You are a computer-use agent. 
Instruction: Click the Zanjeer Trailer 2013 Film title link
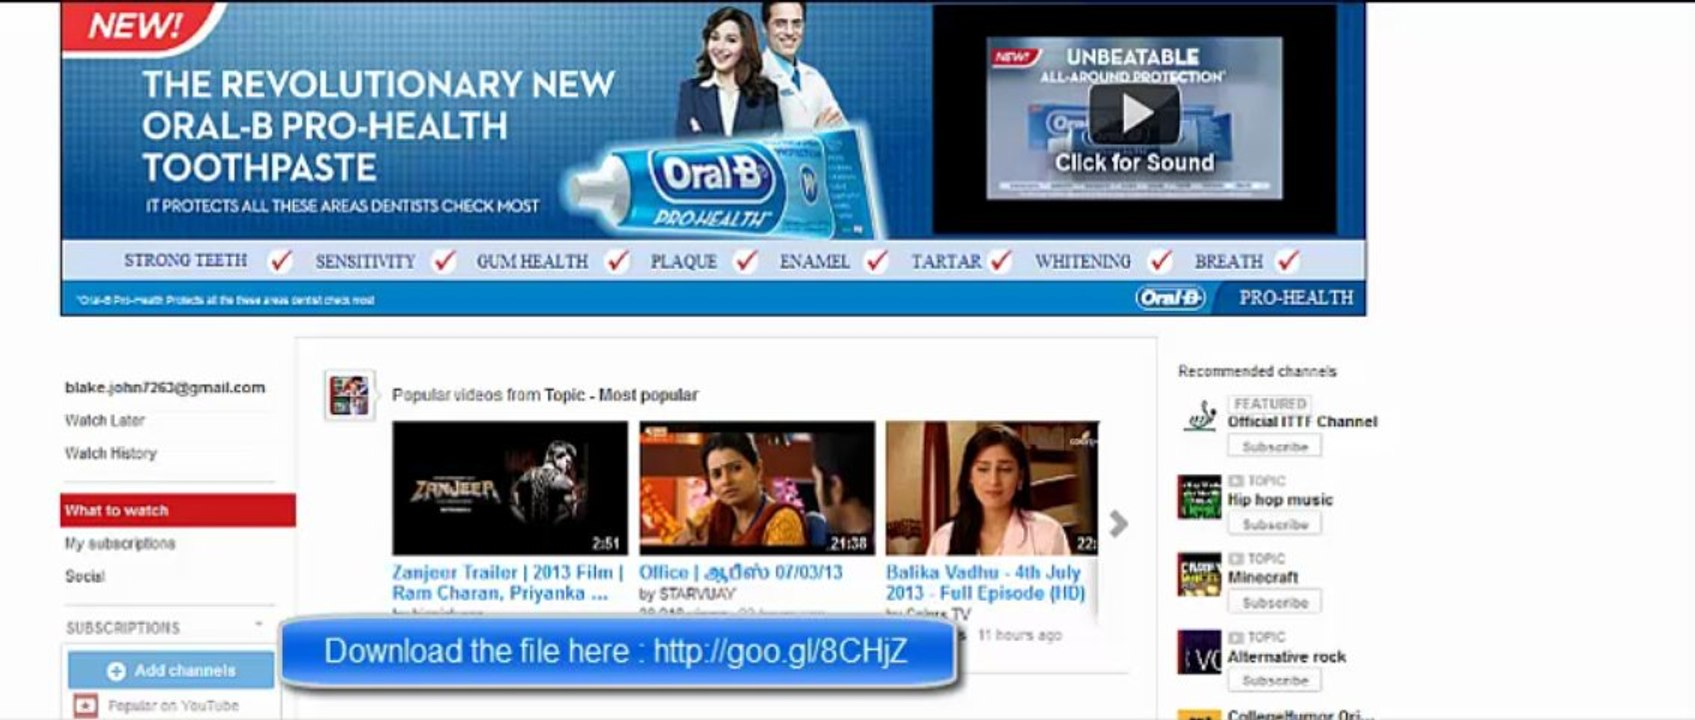click(x=507, y=583)
